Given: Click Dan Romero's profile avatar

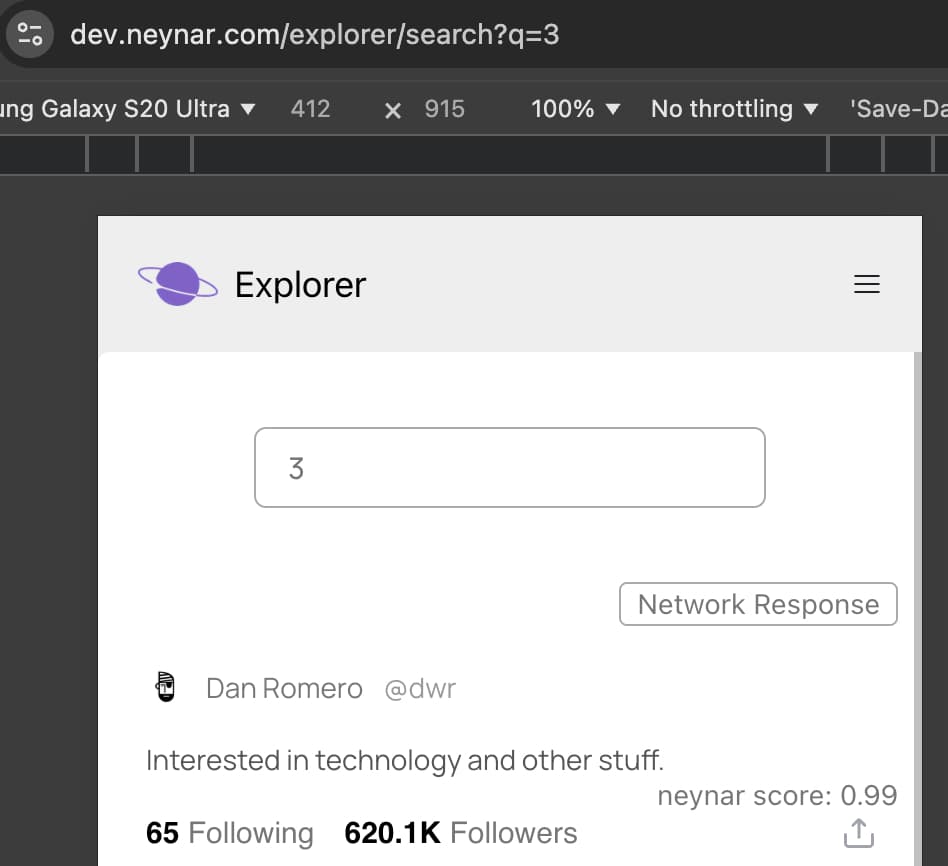Looking at the screenshot, I should click(x=165, y=687).
